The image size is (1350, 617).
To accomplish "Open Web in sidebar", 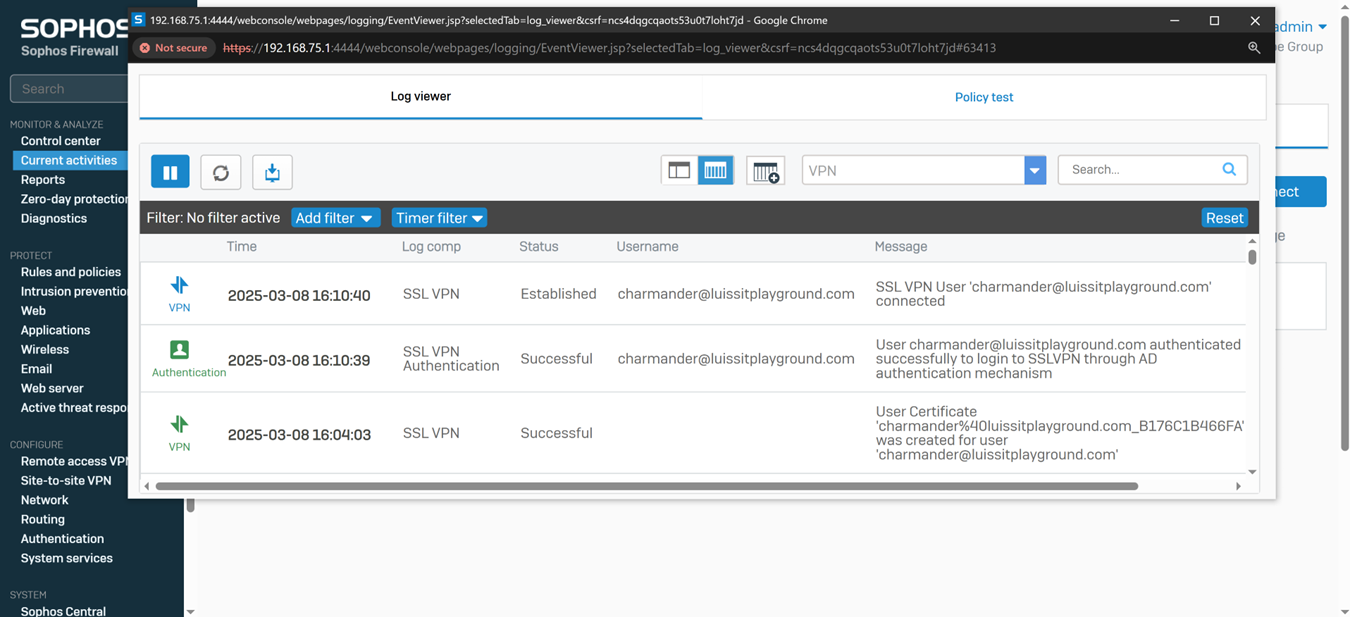I will pos(33,311).
